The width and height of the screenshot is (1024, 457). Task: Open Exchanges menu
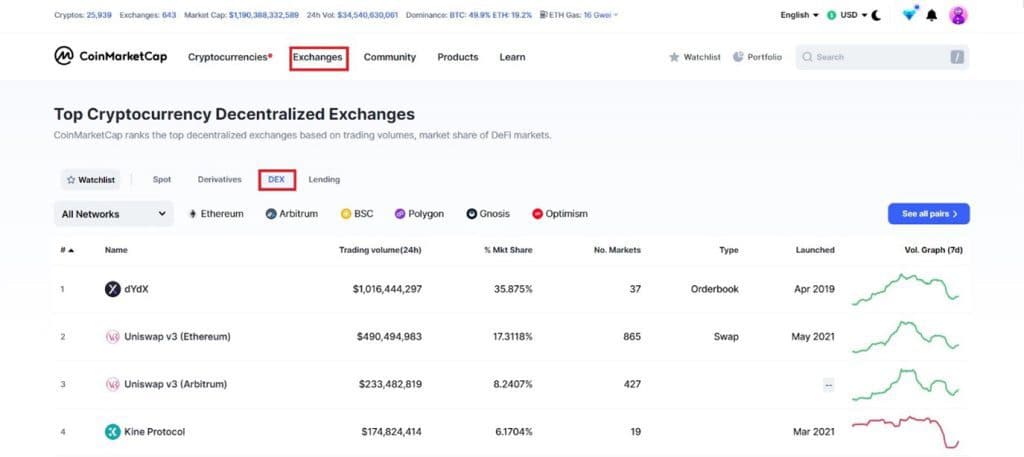(x=318, y=57)
